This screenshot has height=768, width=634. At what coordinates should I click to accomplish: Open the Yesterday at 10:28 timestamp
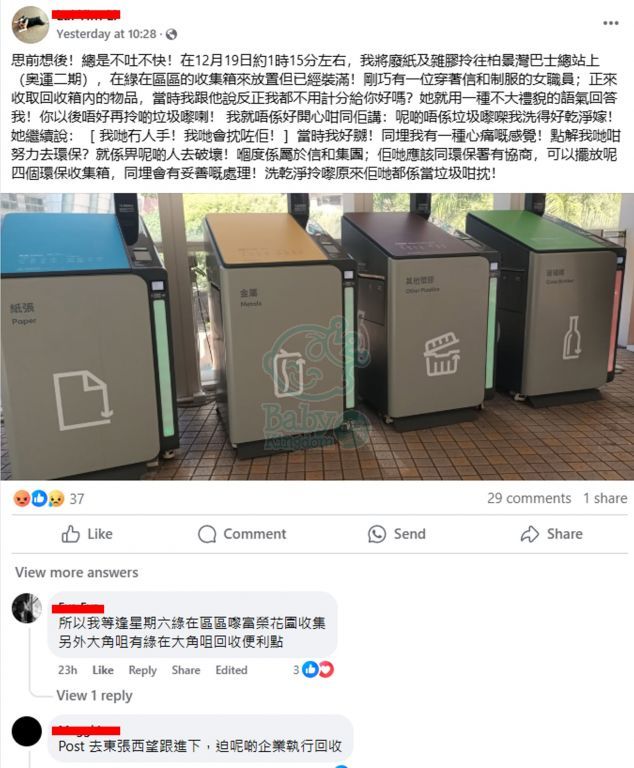(x=106, y=34)
